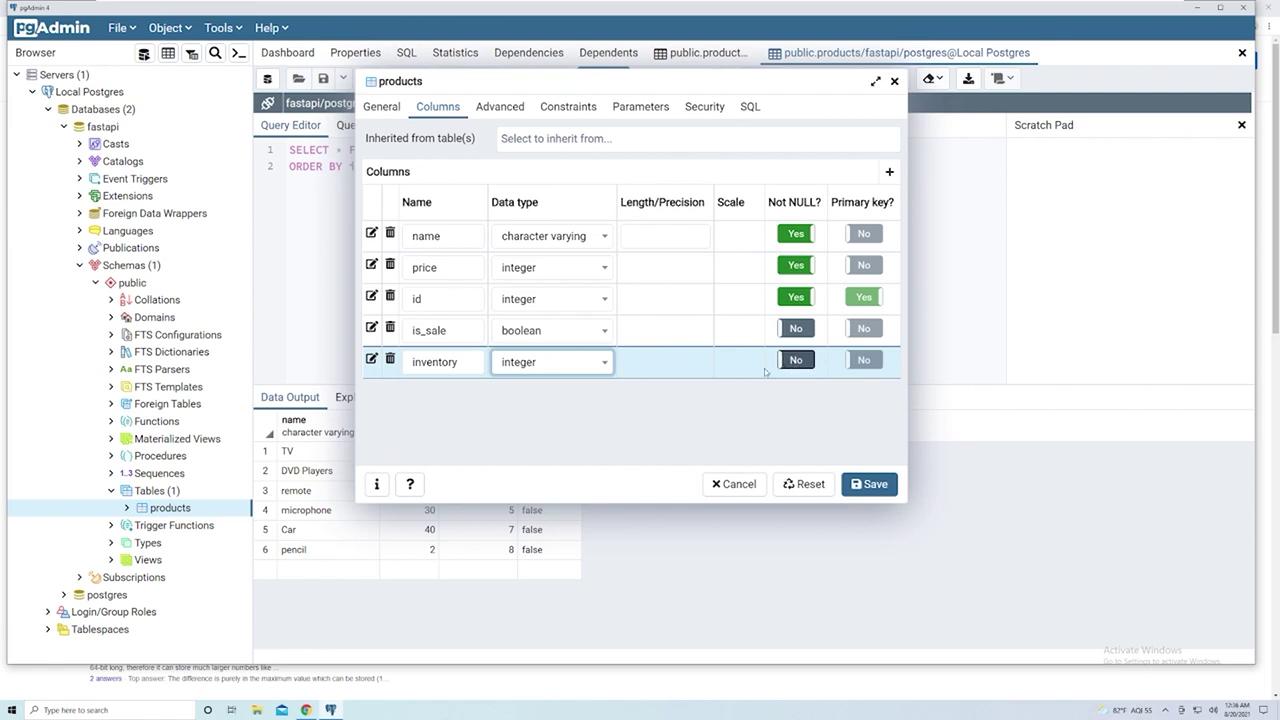Open the Select to inherit from dropdown
Image resolution: width=1280 pixels, height=720 pixels.
(x=698, y=139)
